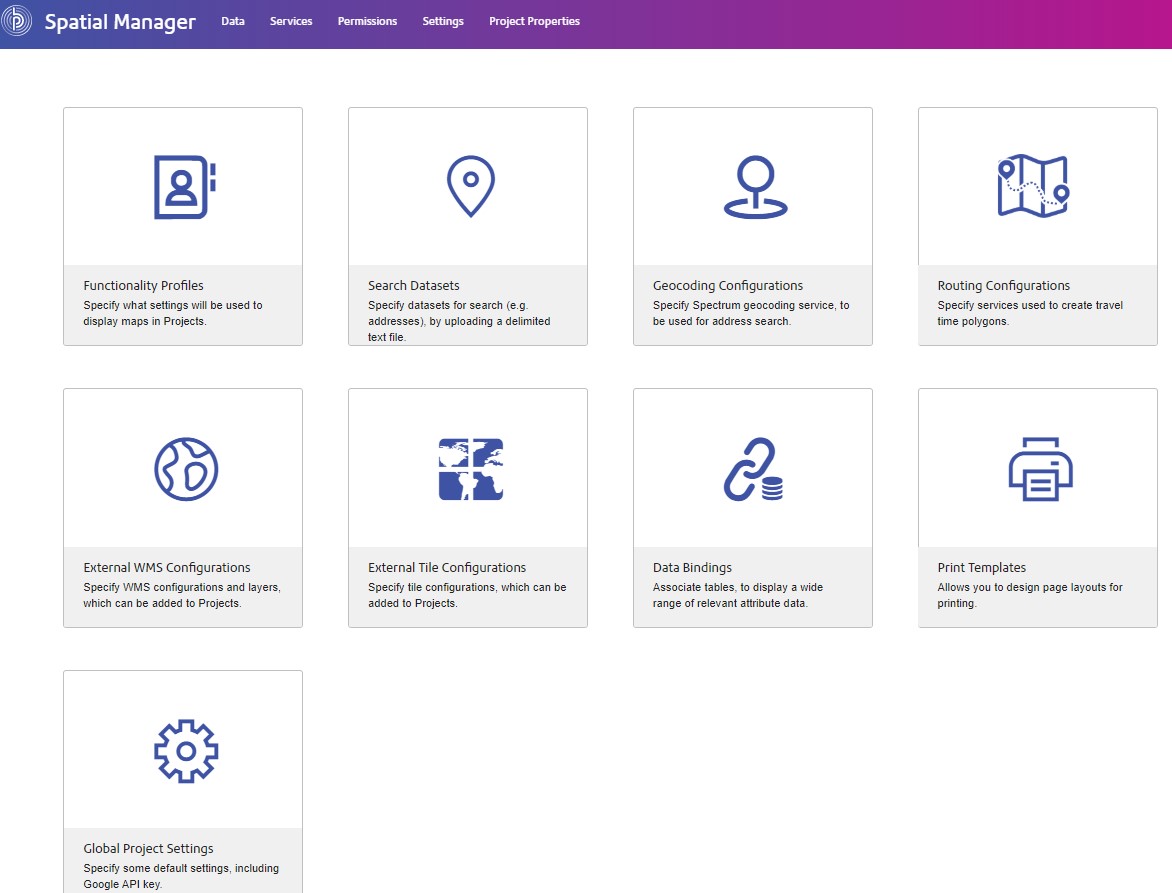Select the Print Templates printer icon
This screenshot has width=1172, height=893.
pos(1037,466)
